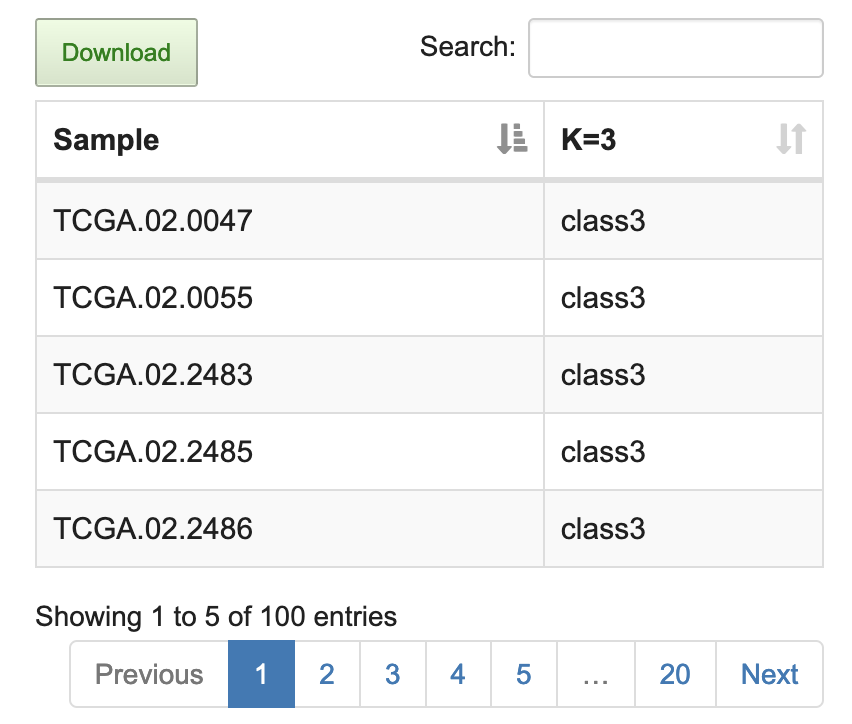The height and width of the screenshot is (724, 852).
Task: Click sample cell TCGA.02.2483
Action: (153, 375)
